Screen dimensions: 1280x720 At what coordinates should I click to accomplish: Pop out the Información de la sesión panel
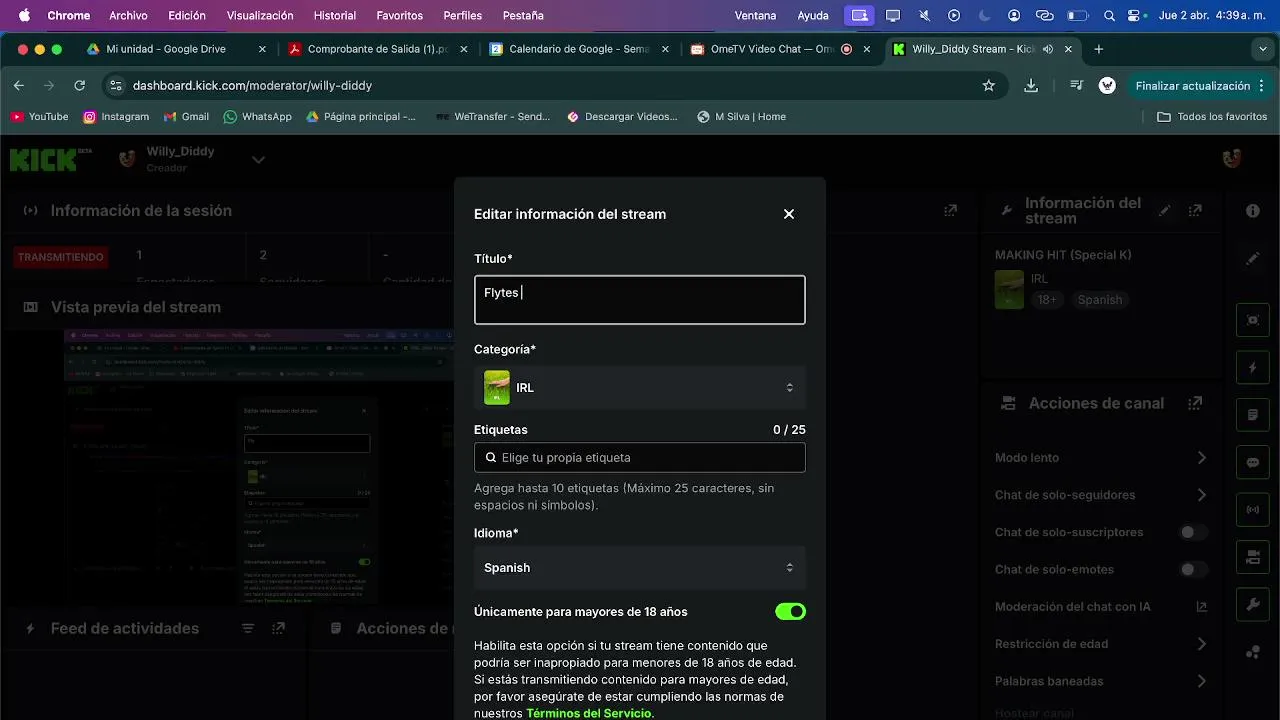[x=950, y=211]
